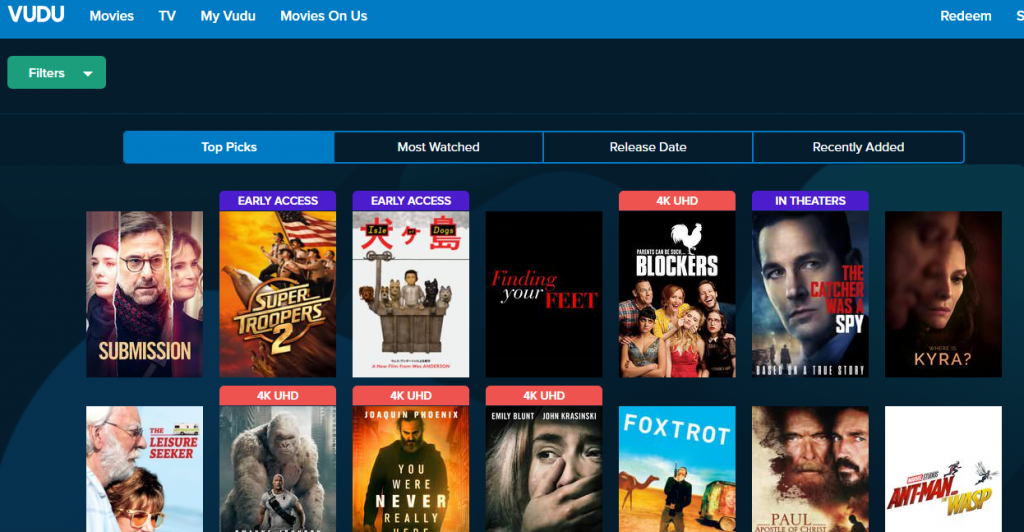Click Early Access badge above Isle of Dogs
The width and height of the screenshot is (1024, 532).
(411, 200)
